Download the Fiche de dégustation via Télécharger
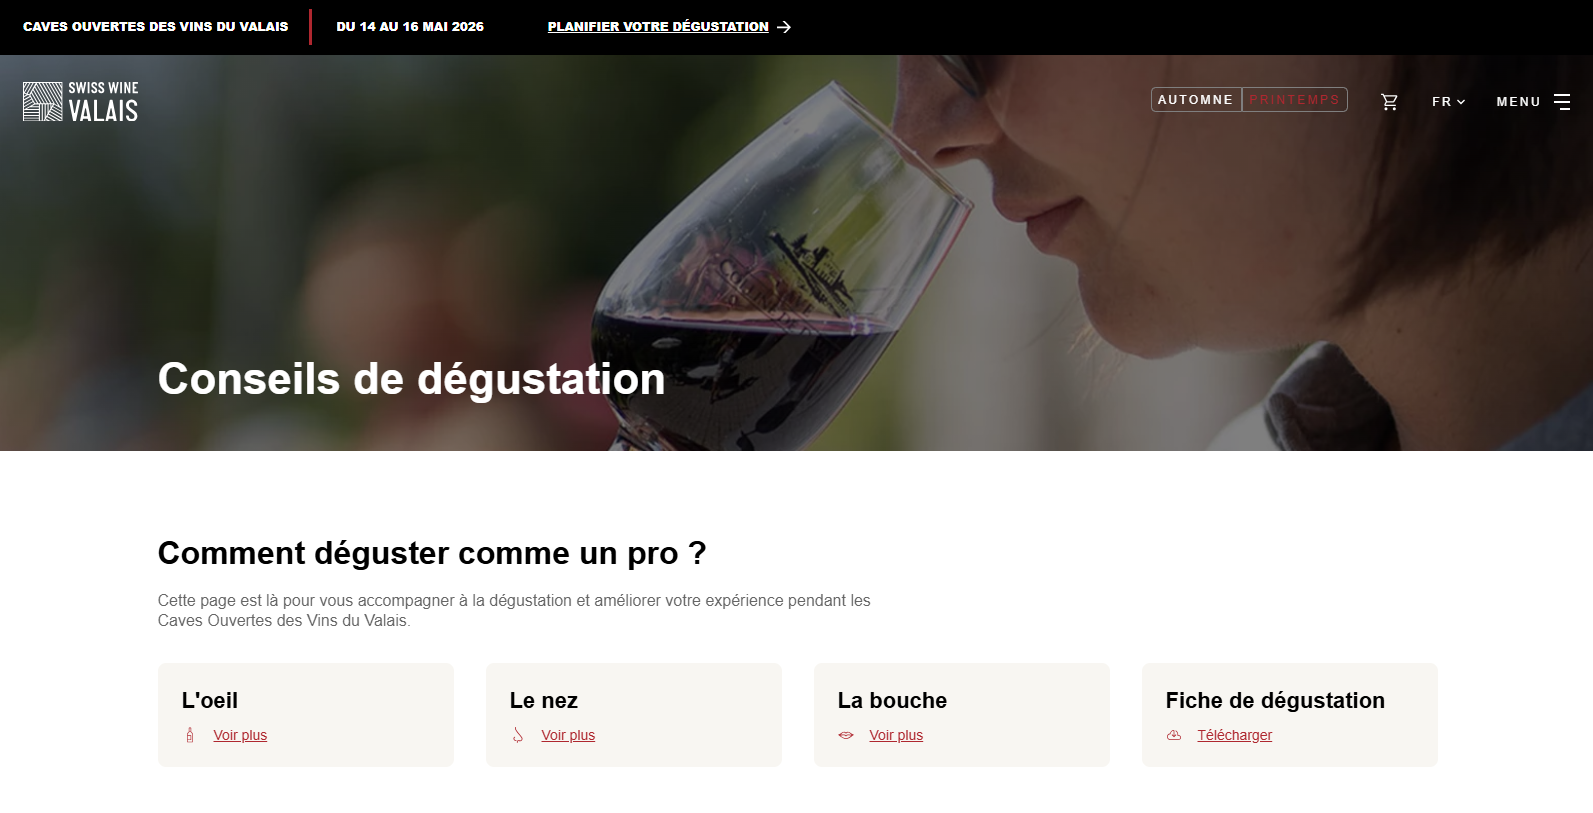 click(1234, 735)
